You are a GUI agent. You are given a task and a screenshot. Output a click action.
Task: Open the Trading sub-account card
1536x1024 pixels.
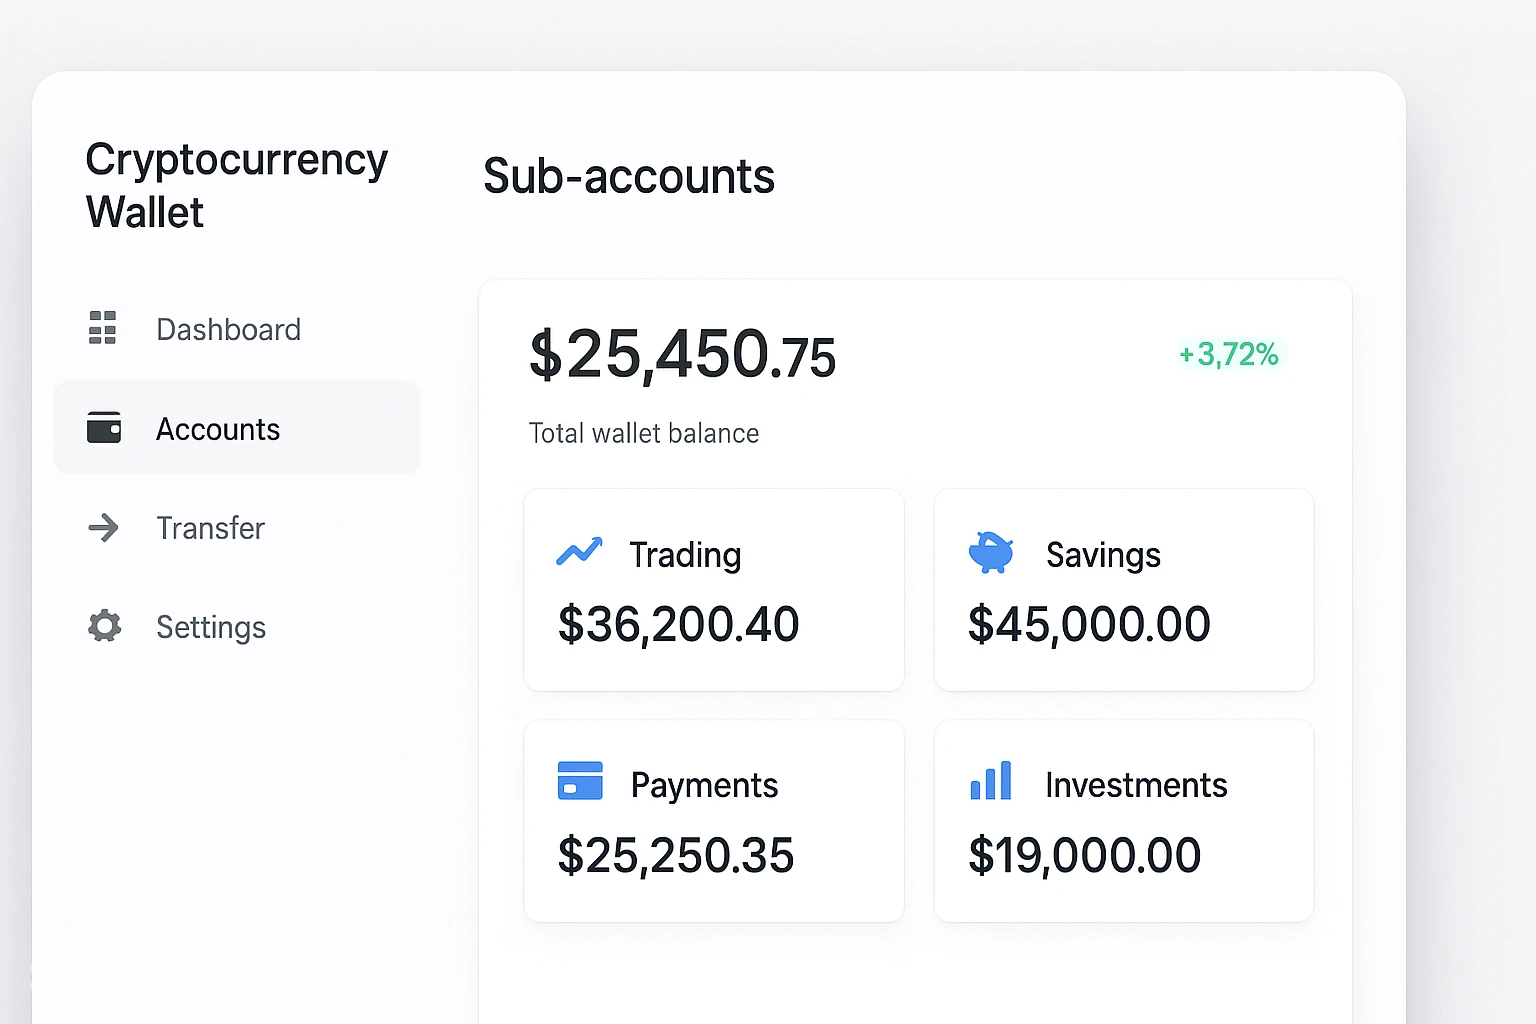[x=713, y=590]
